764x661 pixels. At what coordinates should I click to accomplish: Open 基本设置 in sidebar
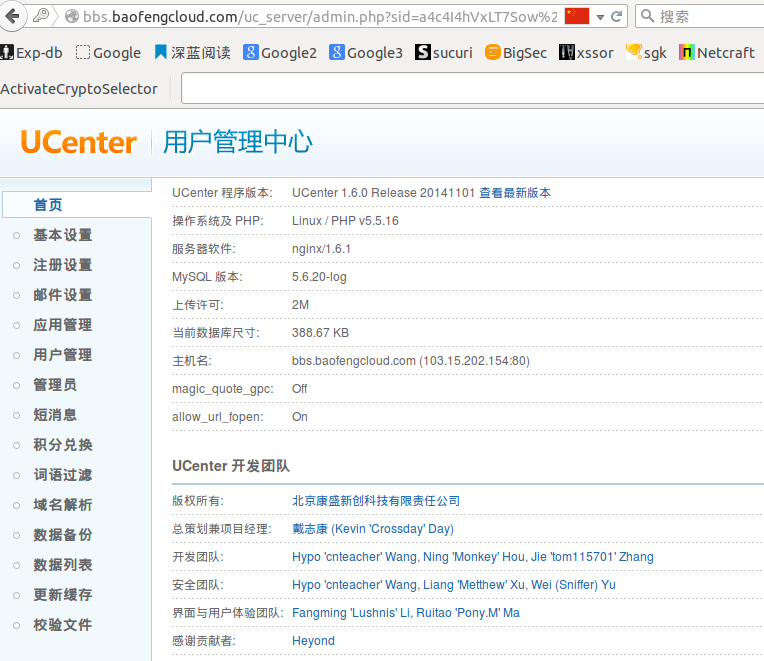62,235
